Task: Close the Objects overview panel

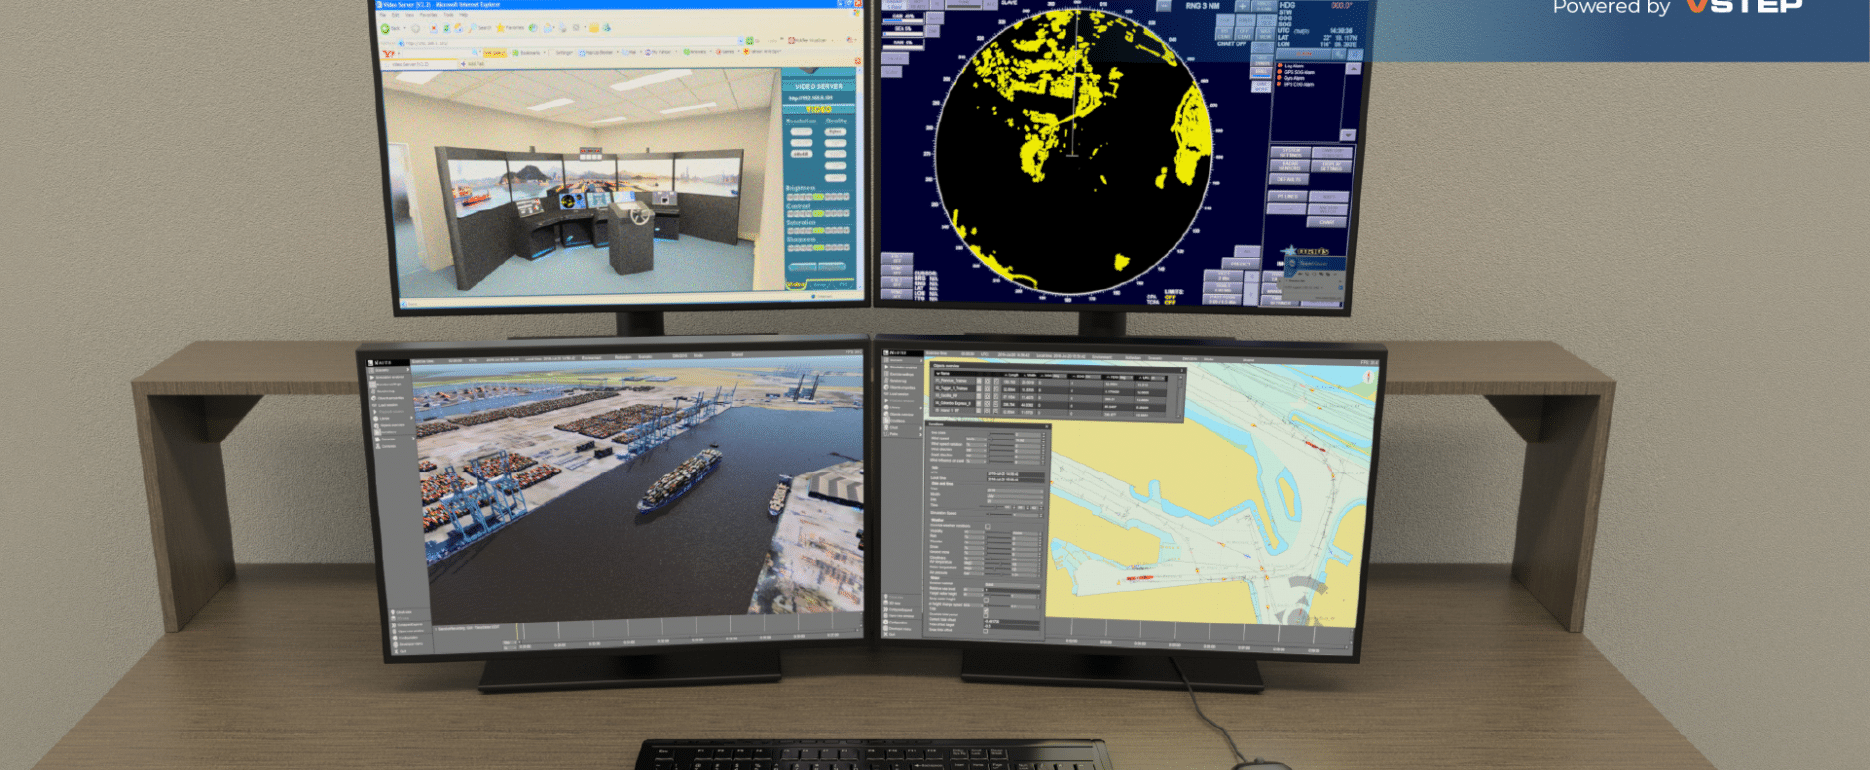Action: click(1181, 370)
